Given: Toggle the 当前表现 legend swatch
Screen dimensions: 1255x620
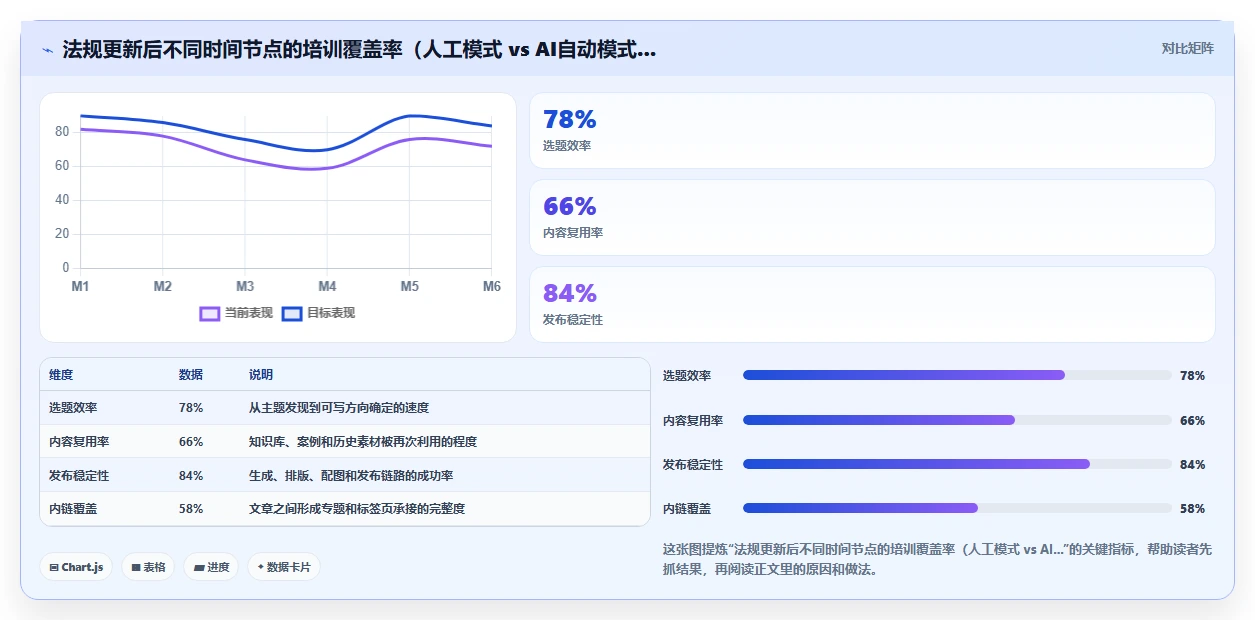Looking at the screenshot, I should [209, 313].
